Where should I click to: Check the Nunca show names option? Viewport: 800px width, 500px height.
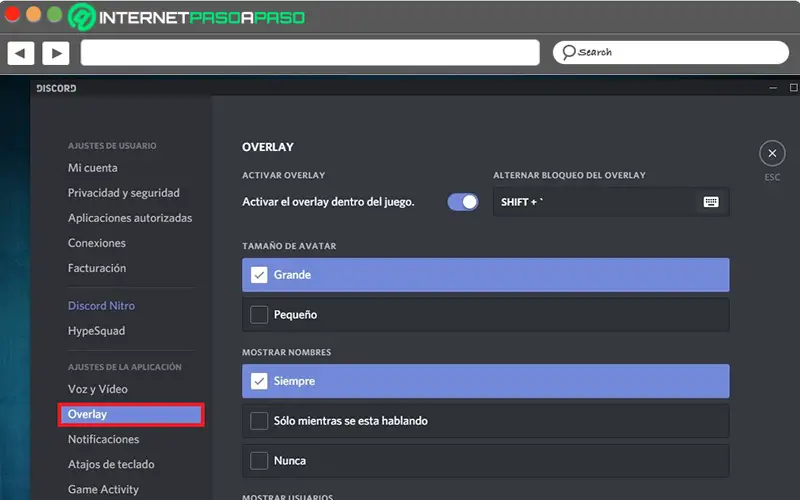259,461
